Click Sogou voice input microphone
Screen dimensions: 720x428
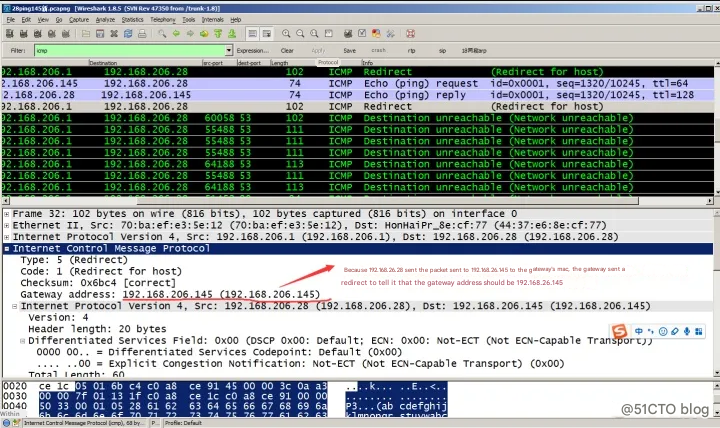click(x=686, y=331)
